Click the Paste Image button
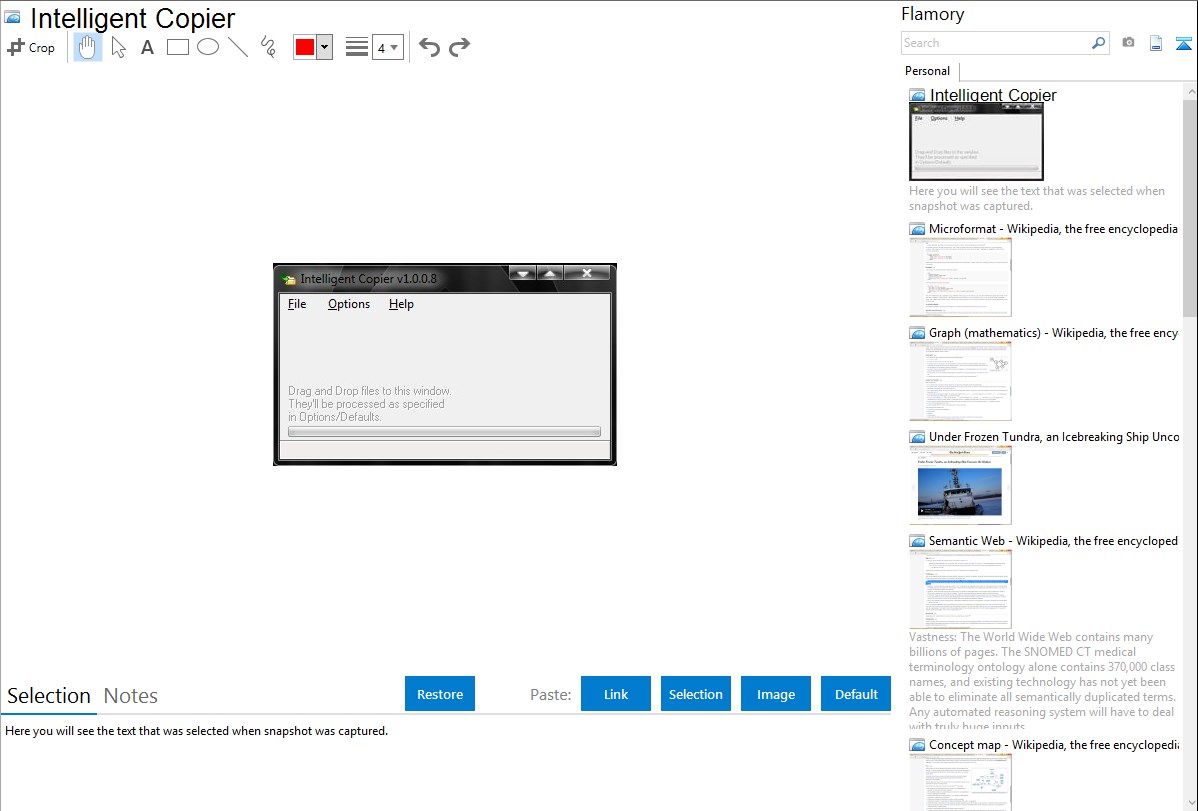This screenshot has width=1198, height=811. 776,694
